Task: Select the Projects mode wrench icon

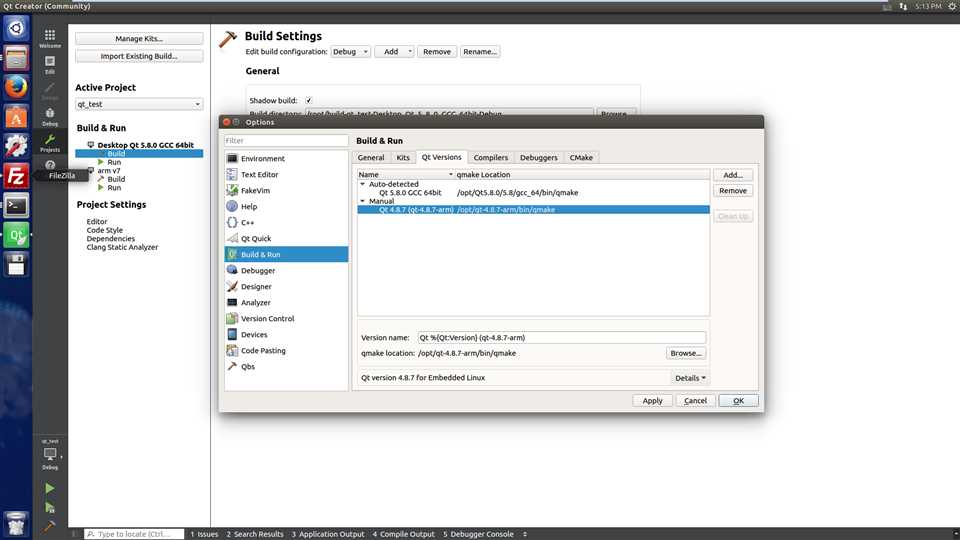Action: [50, 143]
